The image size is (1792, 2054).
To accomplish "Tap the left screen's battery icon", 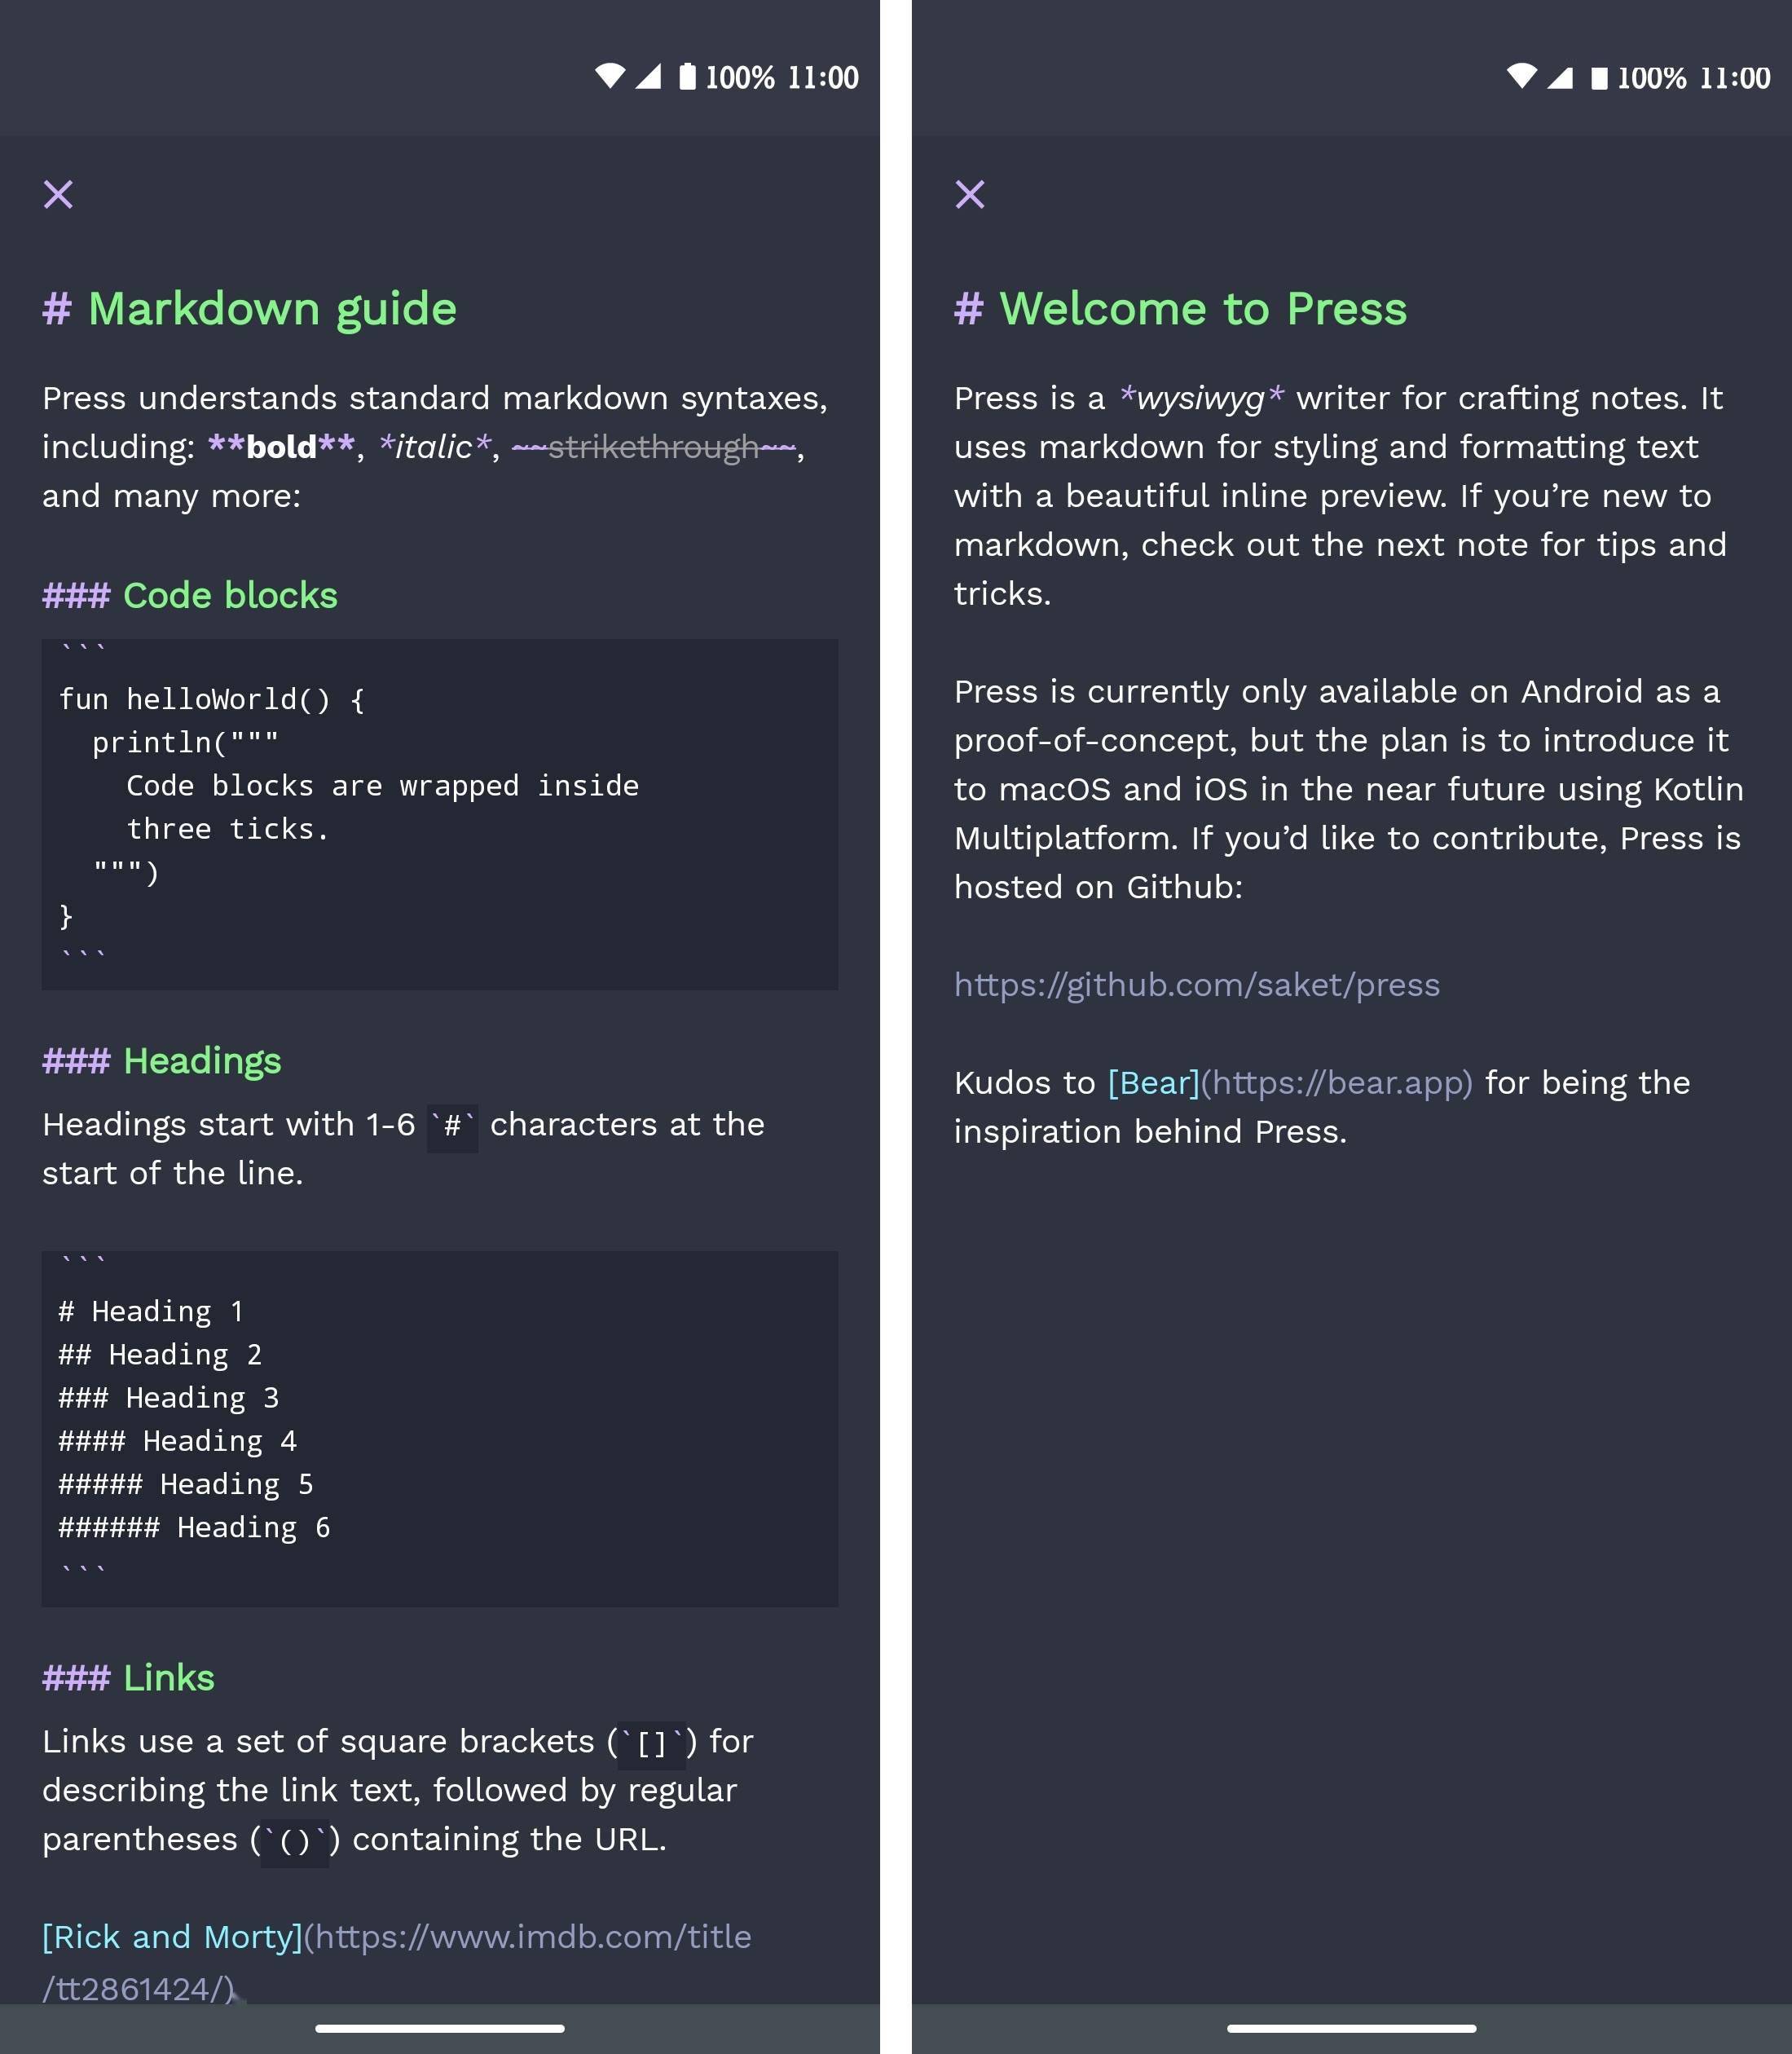I will (687, 76).
